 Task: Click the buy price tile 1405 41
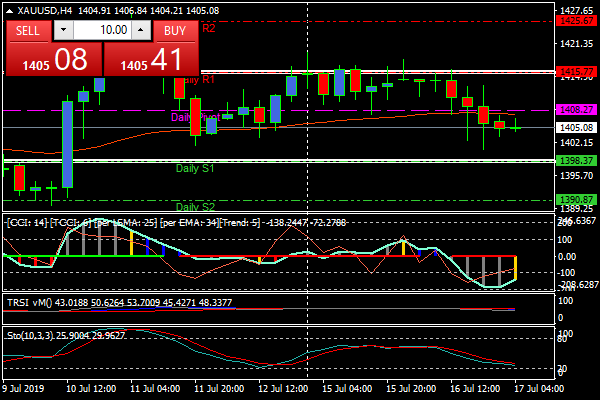tap(151, 60)
